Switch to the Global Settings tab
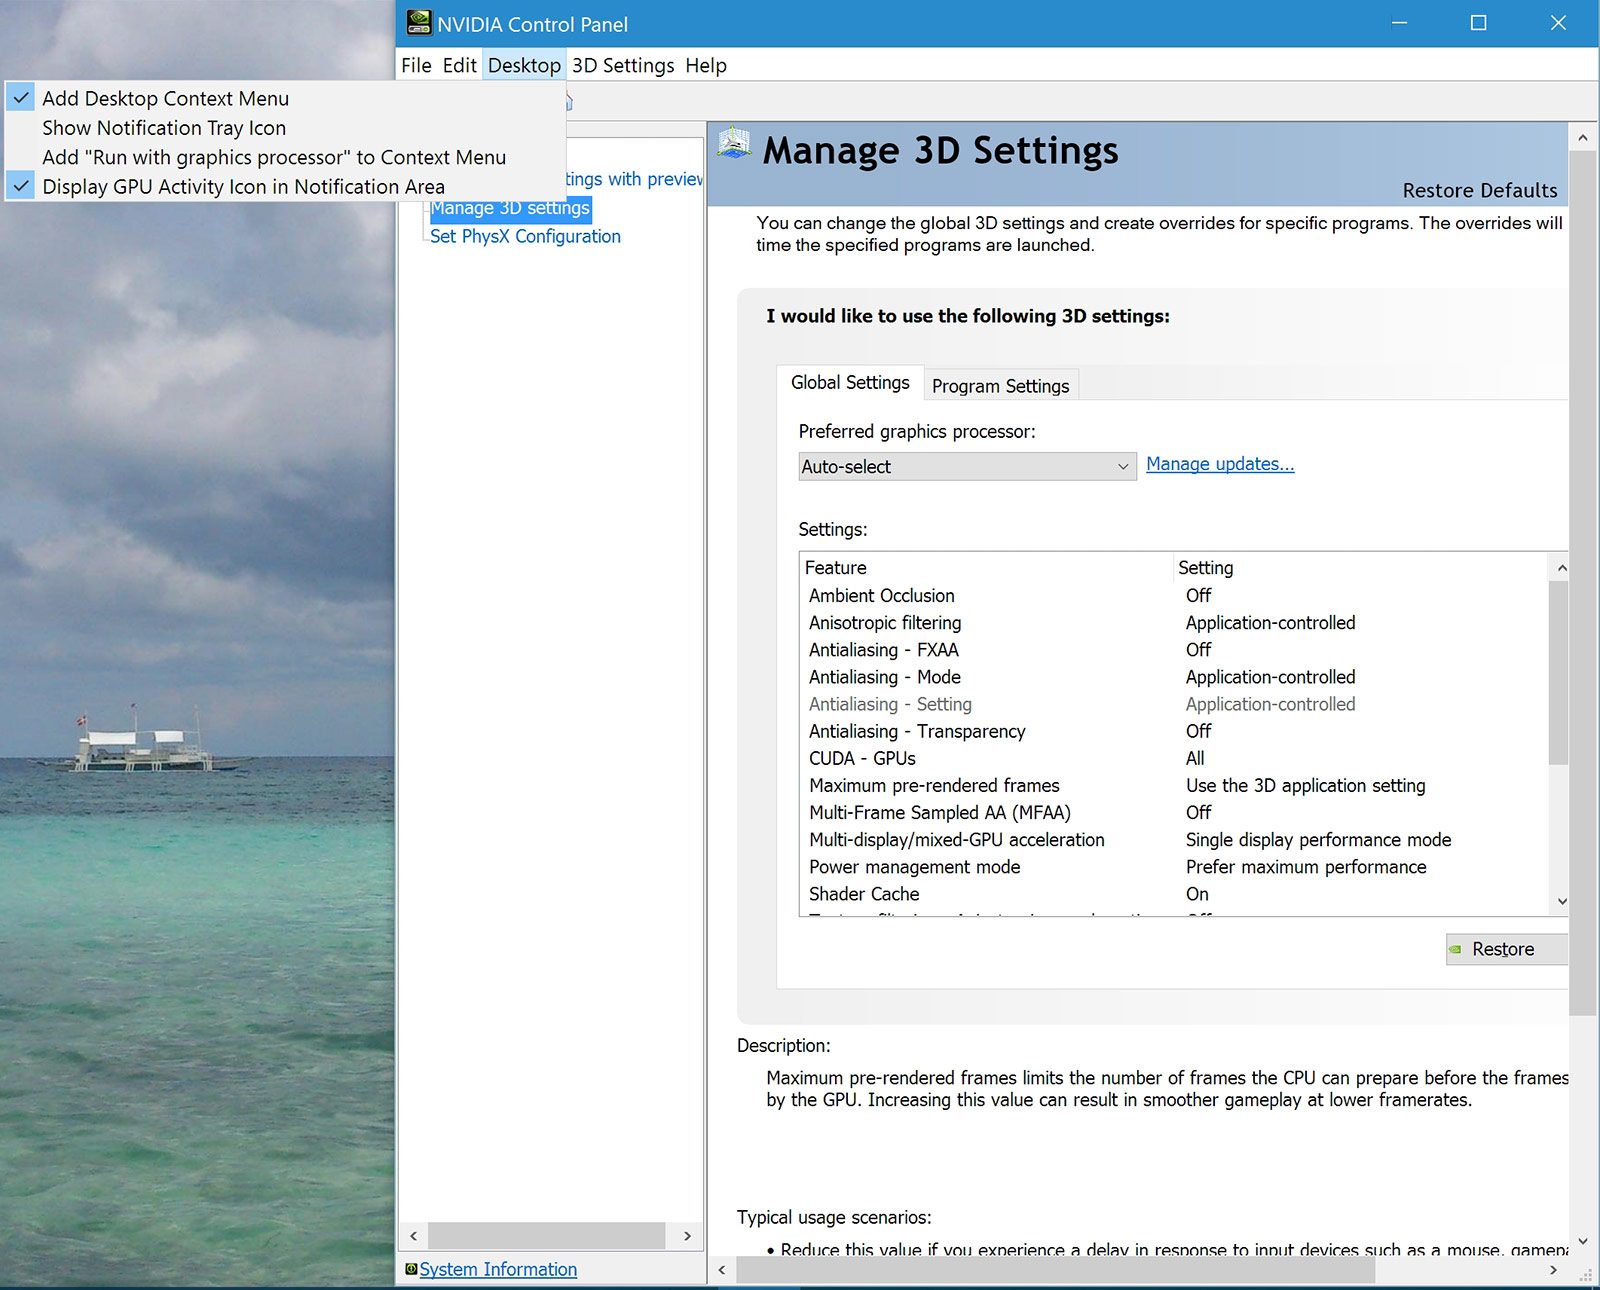1600x1290 pixels. pos(850,383)
